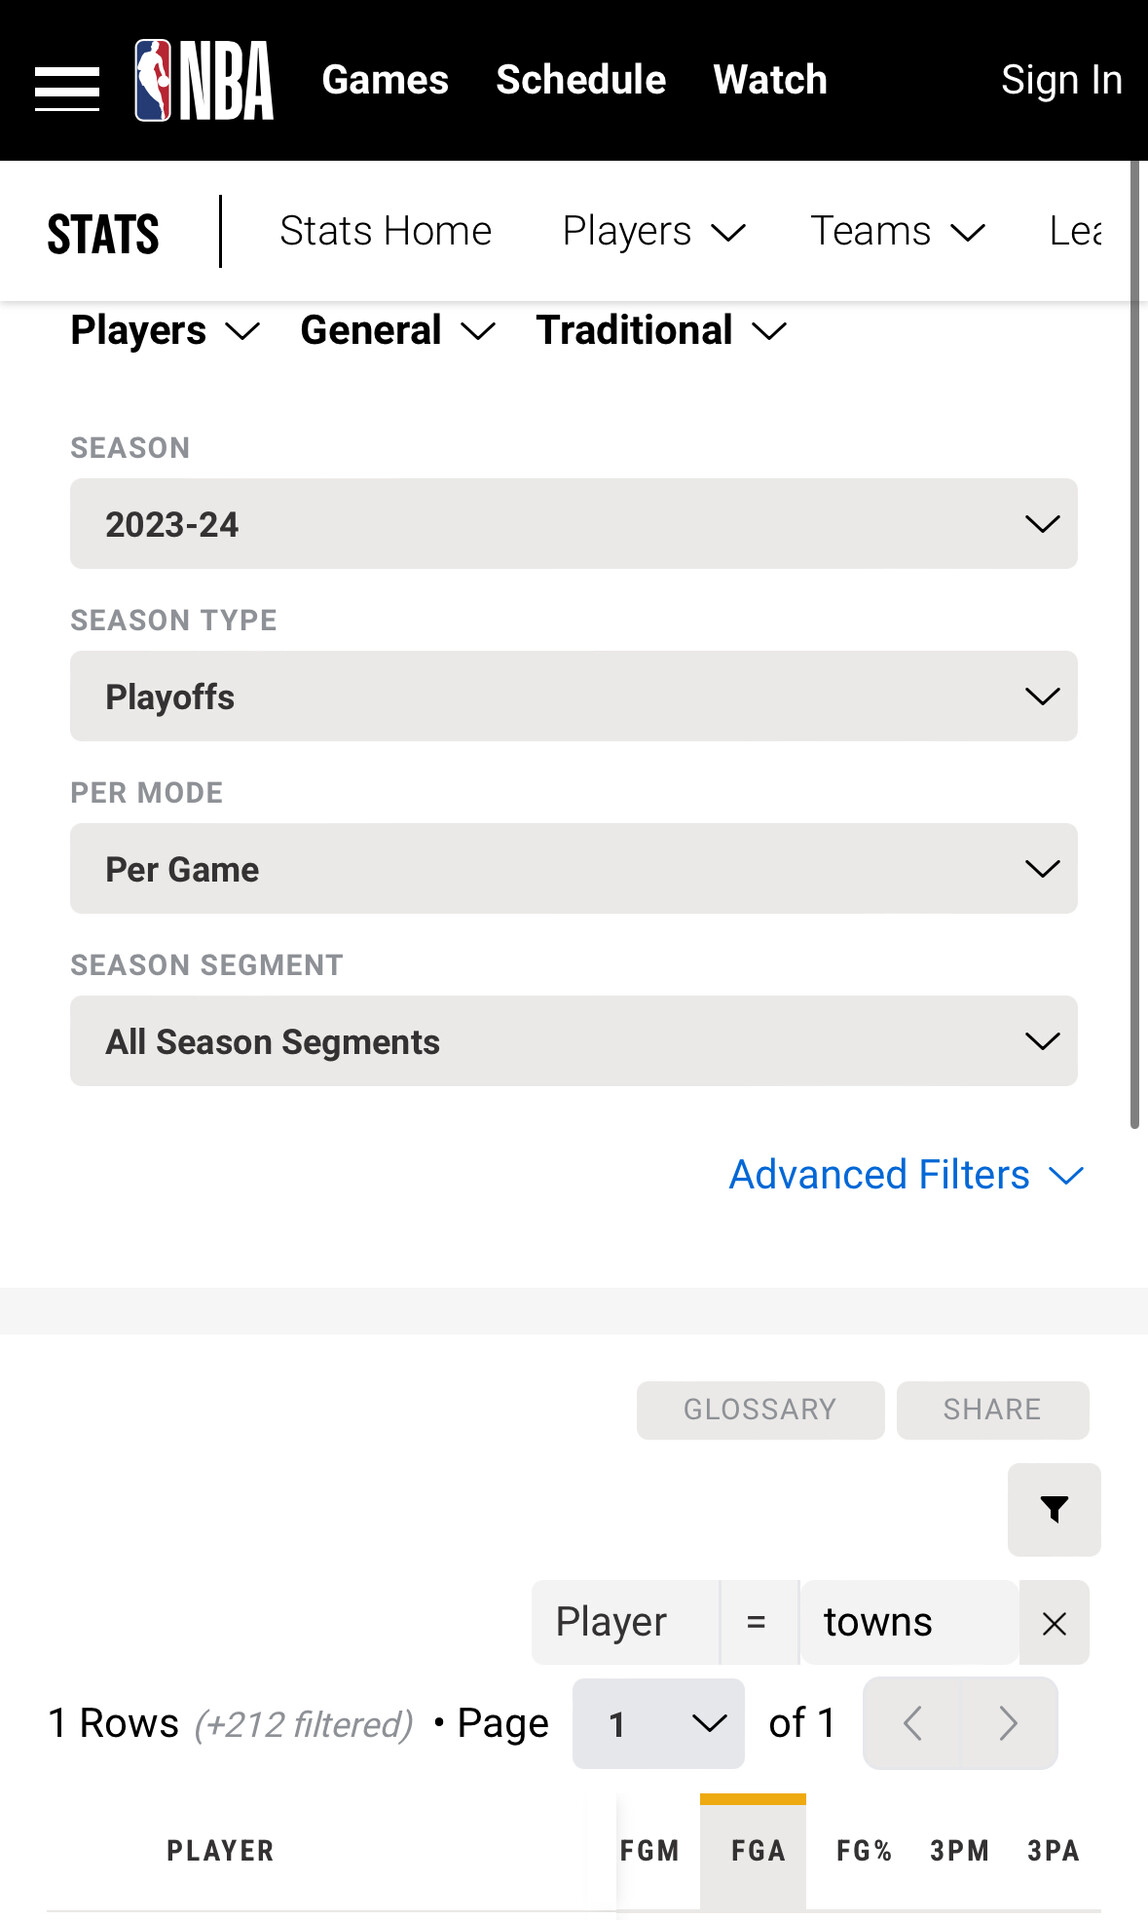Sort the table by FGA column

(757, 1851)
